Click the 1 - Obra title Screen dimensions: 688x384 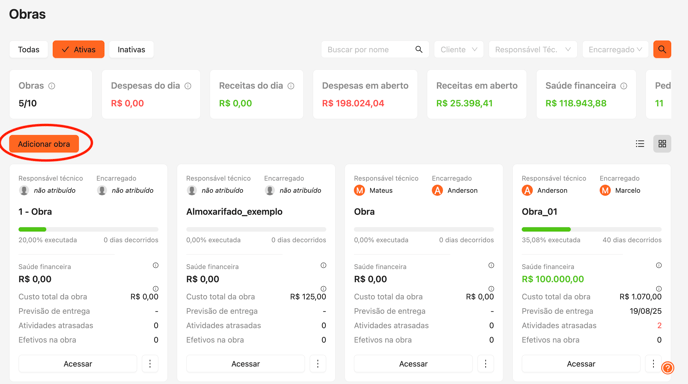point(35,212)
